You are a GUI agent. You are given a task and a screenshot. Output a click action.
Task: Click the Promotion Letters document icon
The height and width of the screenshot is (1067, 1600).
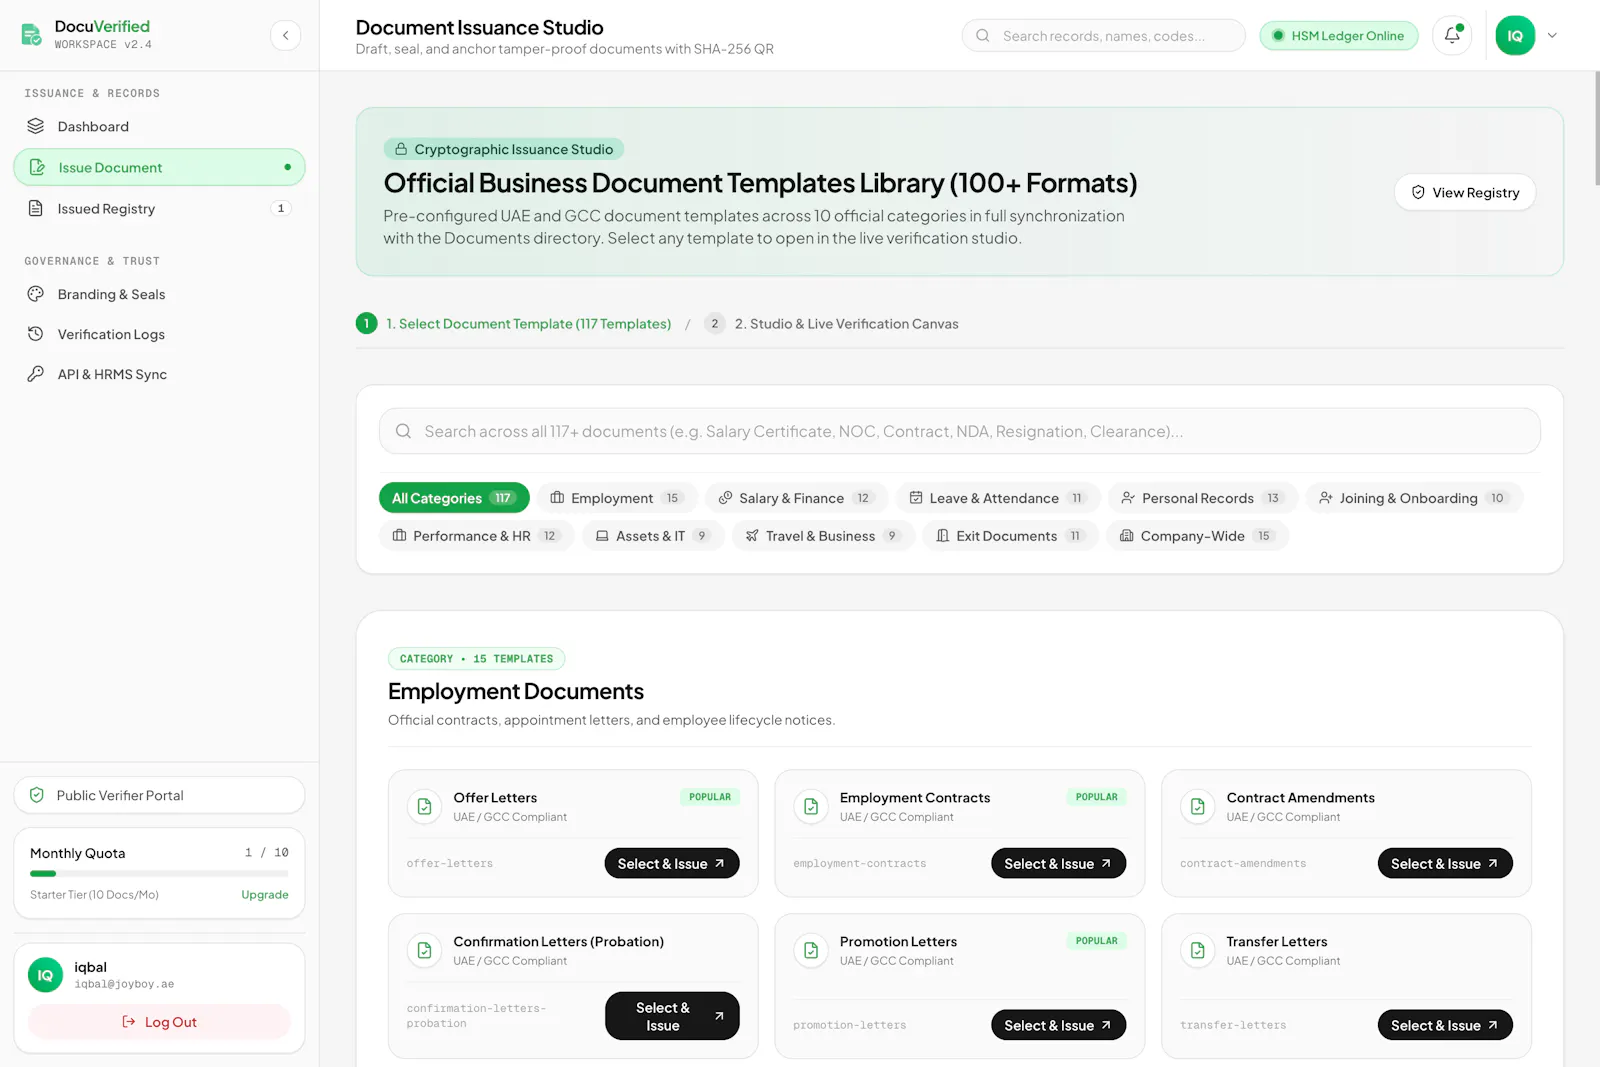[x=811, y=950]
